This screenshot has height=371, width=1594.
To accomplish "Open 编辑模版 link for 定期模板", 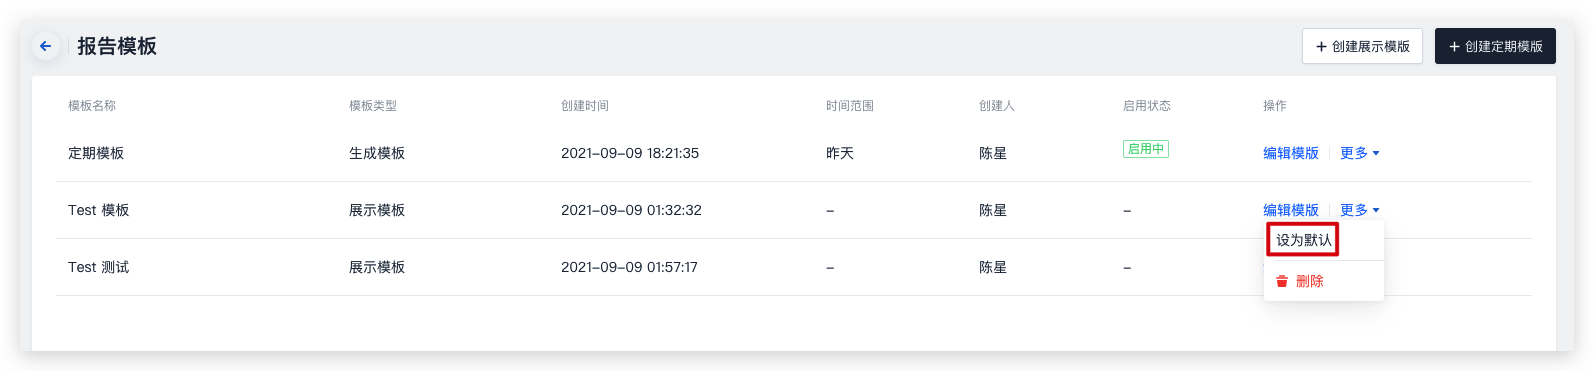I will coord(1291,153).
